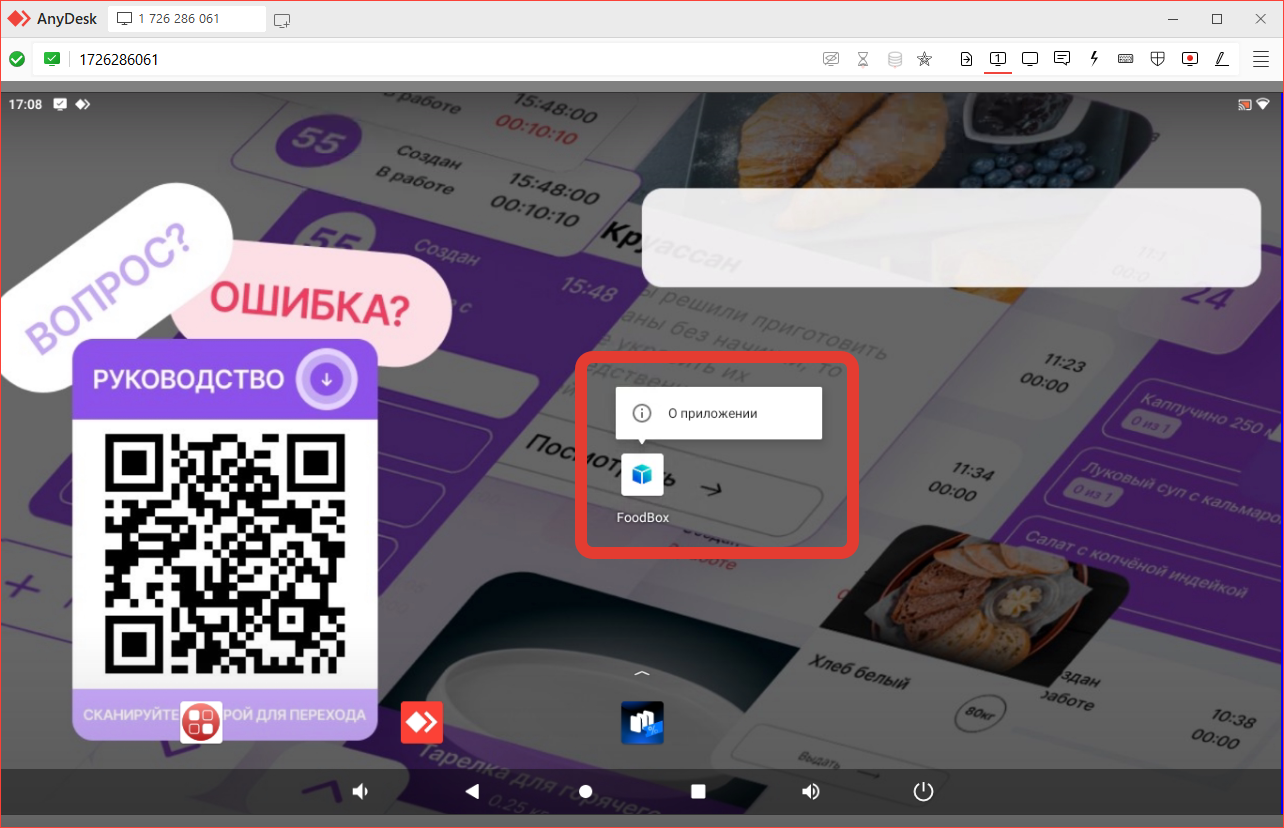The width and height of the screenshot is (1284, 828).
Task: Click the new session tab button
Action: 282,20
